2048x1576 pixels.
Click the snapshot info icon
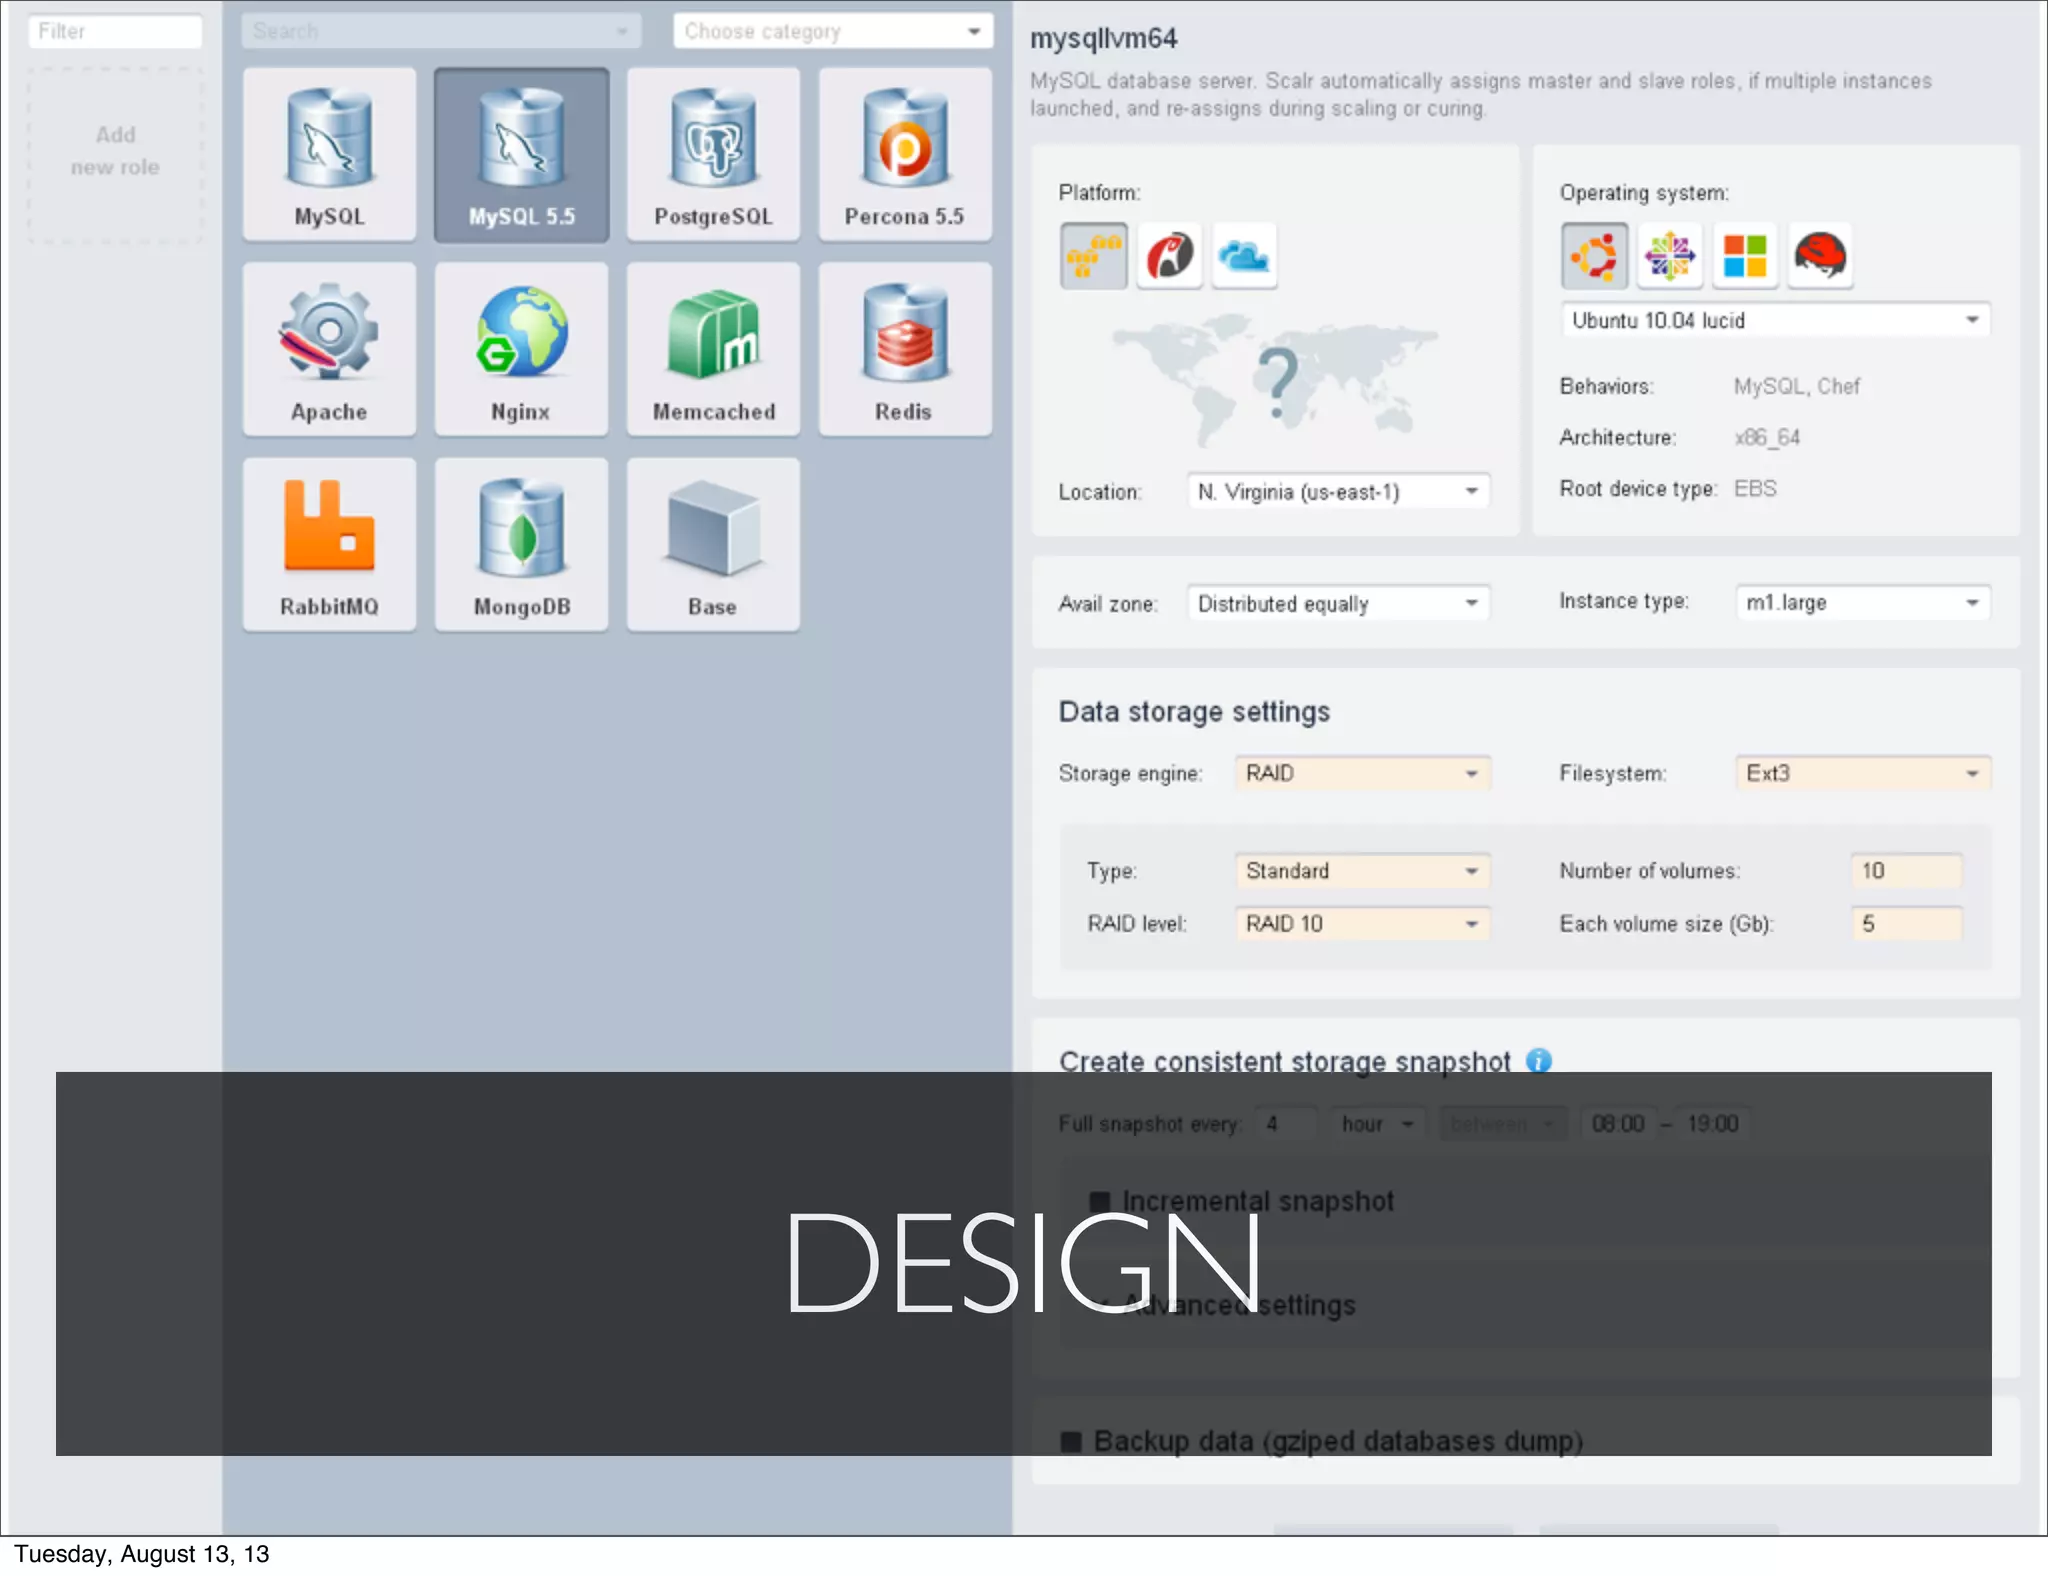1539,1060
